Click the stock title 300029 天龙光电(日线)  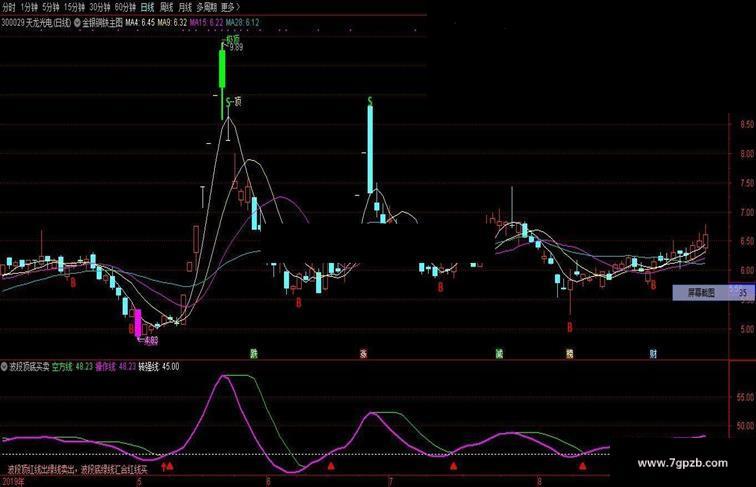36,22
